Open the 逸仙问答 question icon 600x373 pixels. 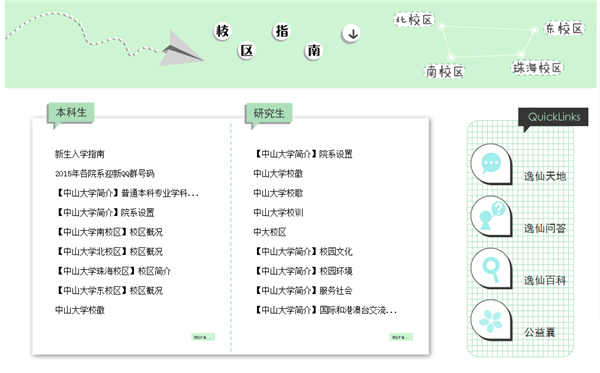click(x=491, y=216)
